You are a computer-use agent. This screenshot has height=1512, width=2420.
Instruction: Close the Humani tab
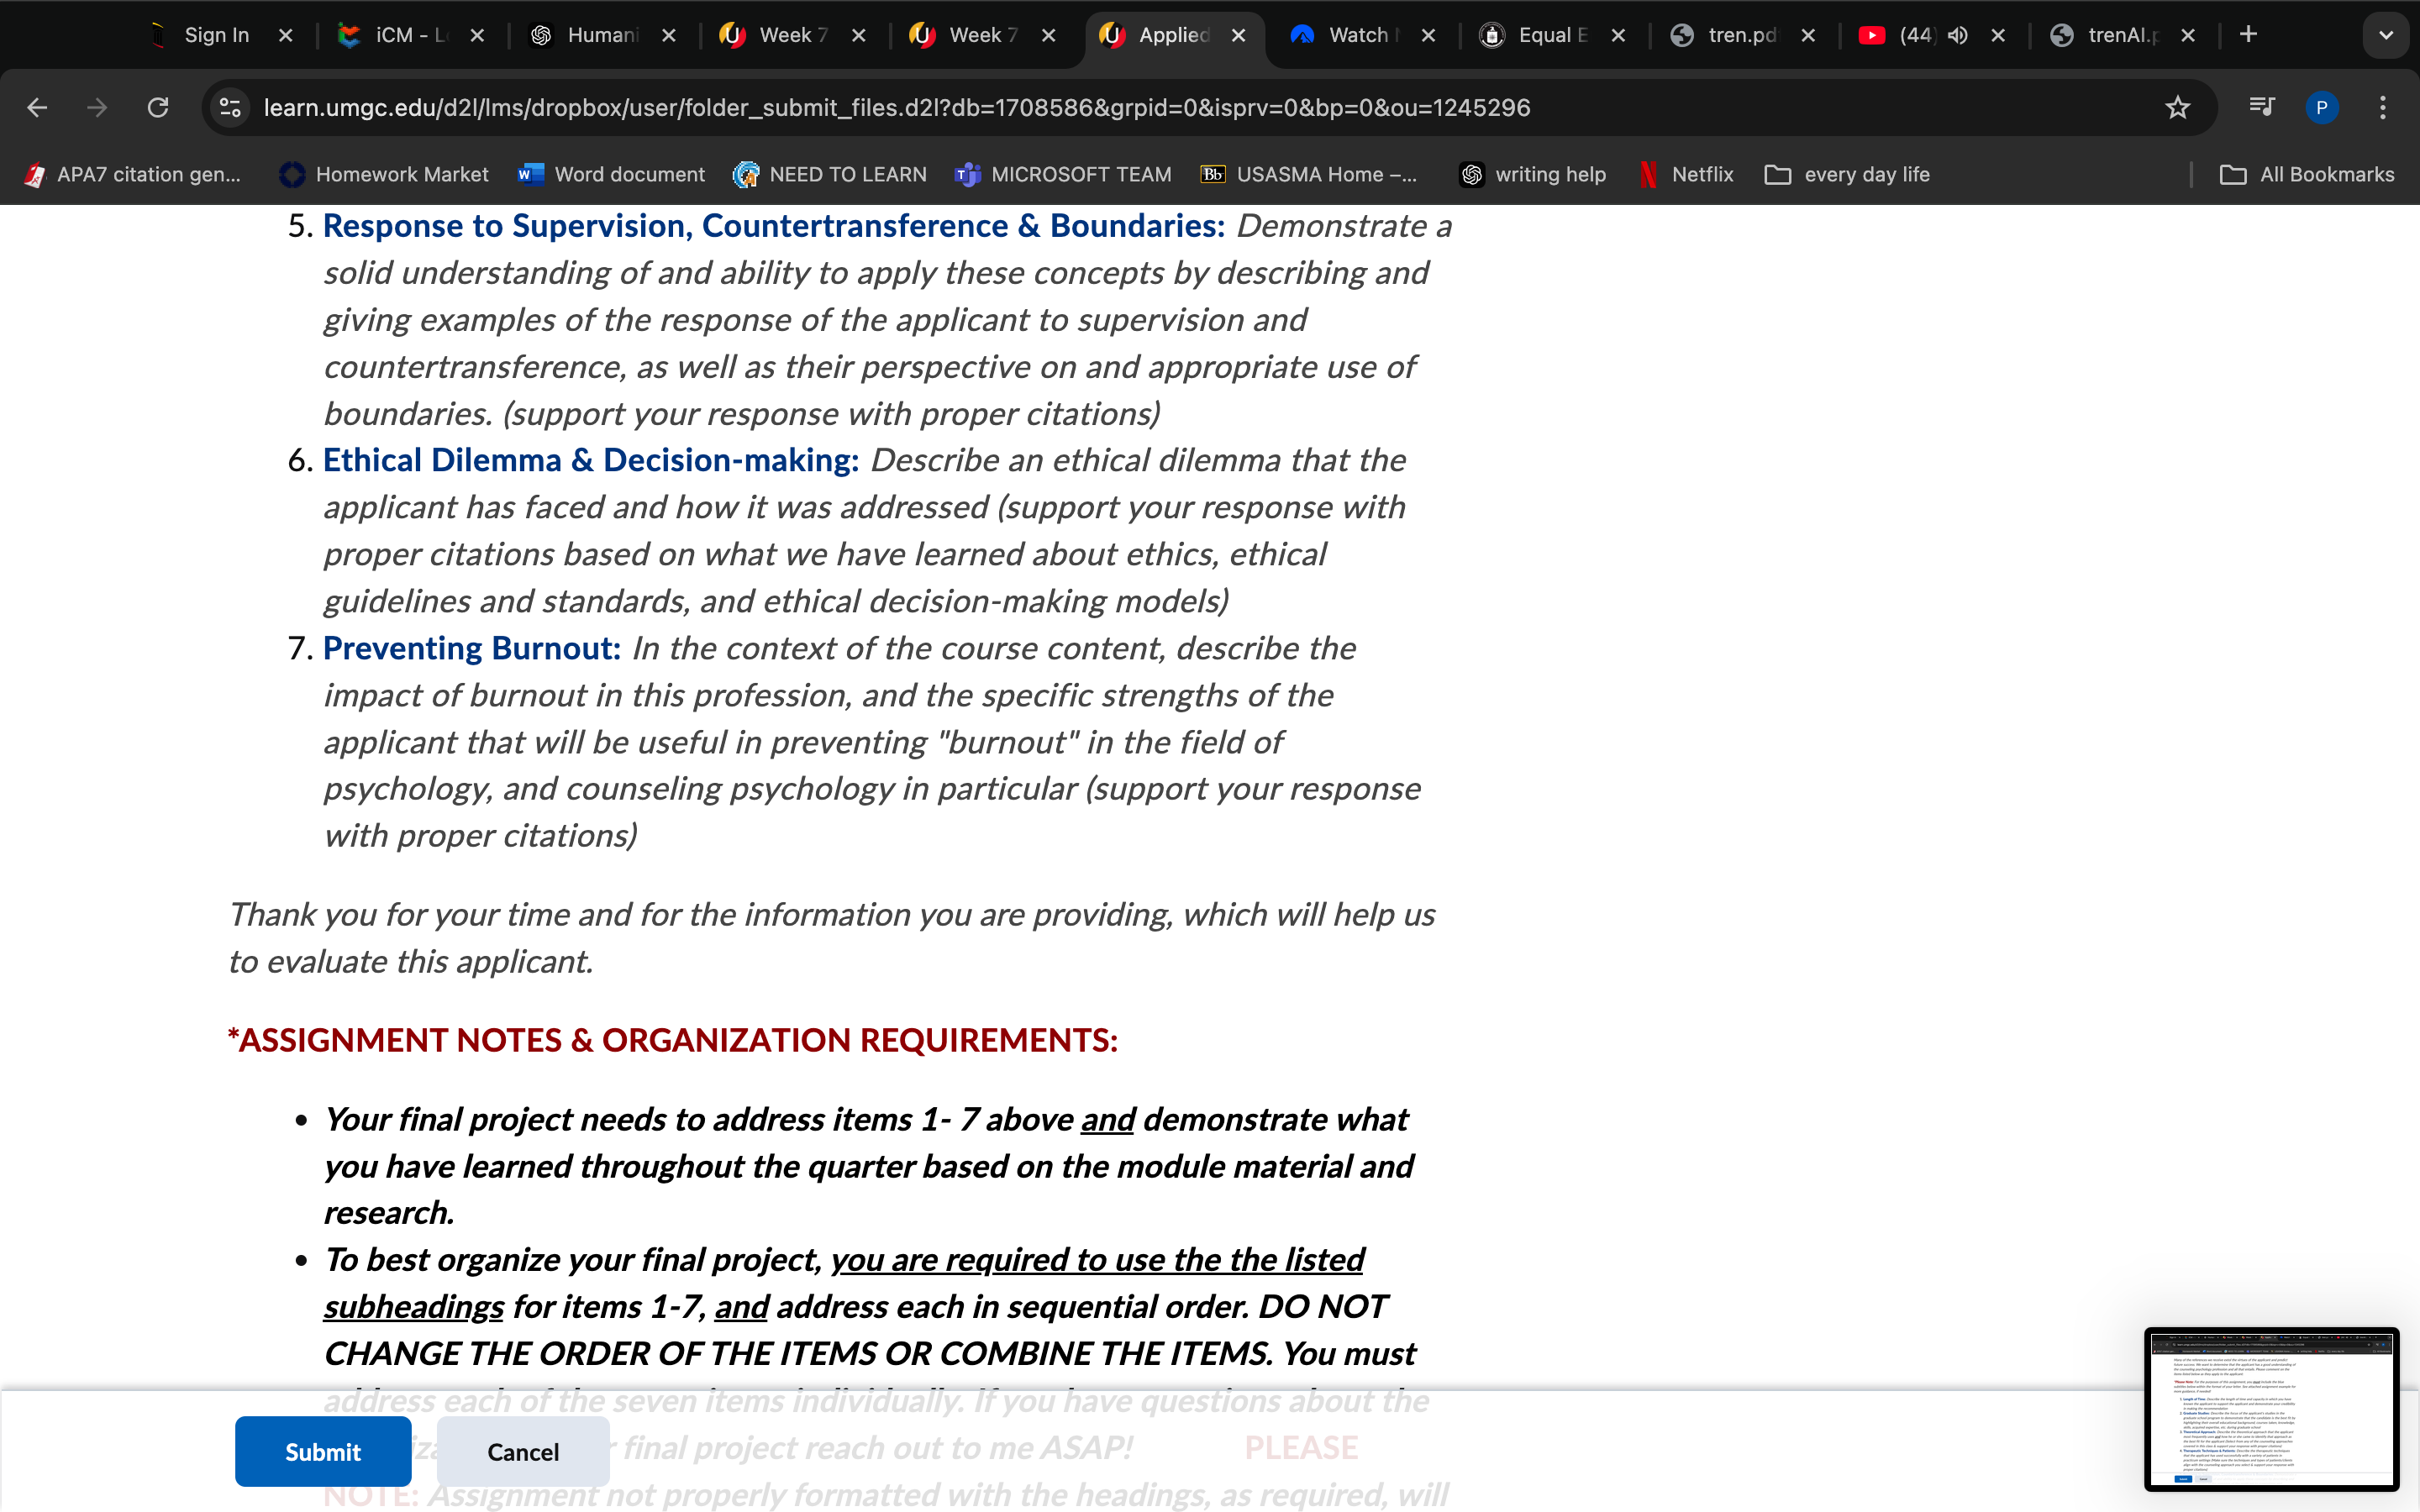tap(669, 35)
